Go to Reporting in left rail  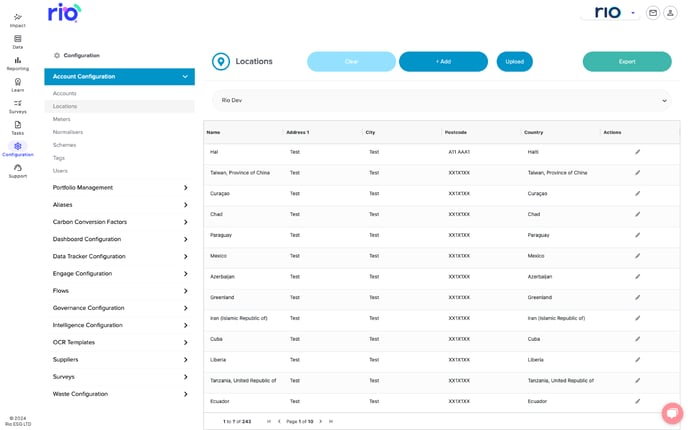click(x=18, y=63)
